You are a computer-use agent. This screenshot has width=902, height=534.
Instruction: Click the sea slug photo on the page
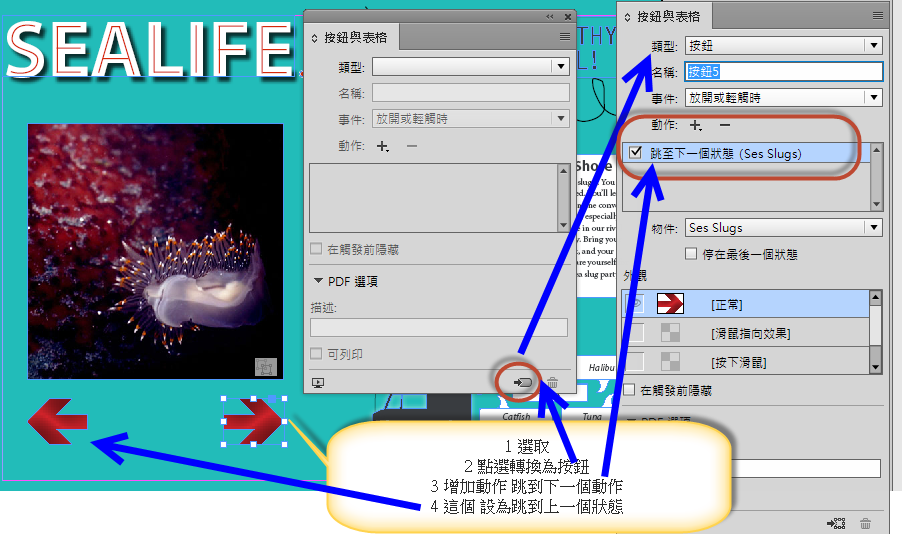click(155, 251)
